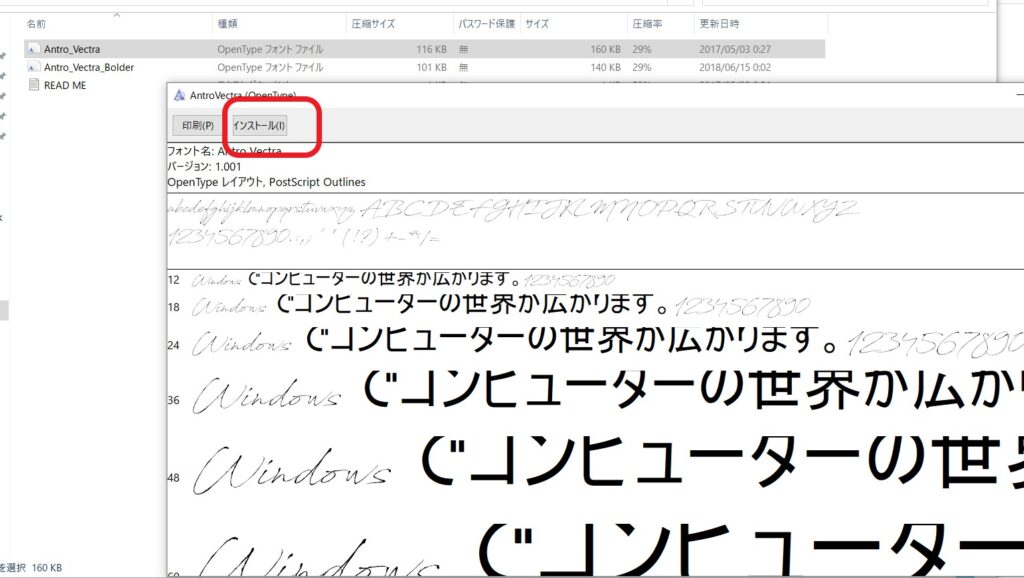
Task: Click the パスワード保護 column header
Action: coord(486,23)
